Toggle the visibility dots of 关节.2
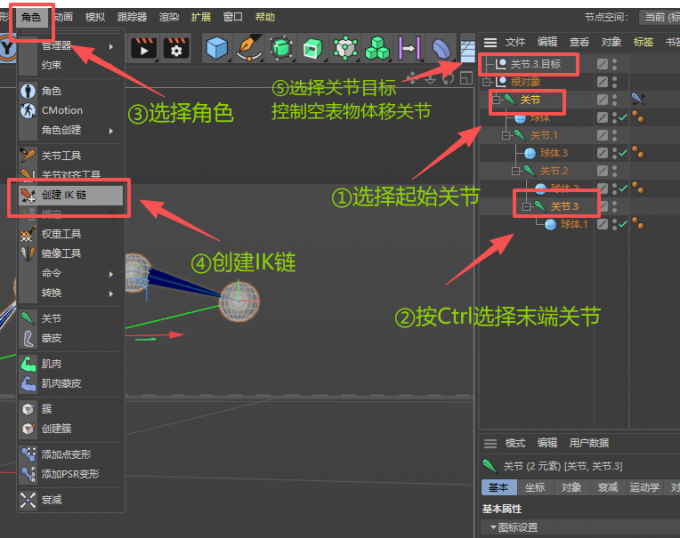Viewport: 680px width, 538px height. [615, 171]
